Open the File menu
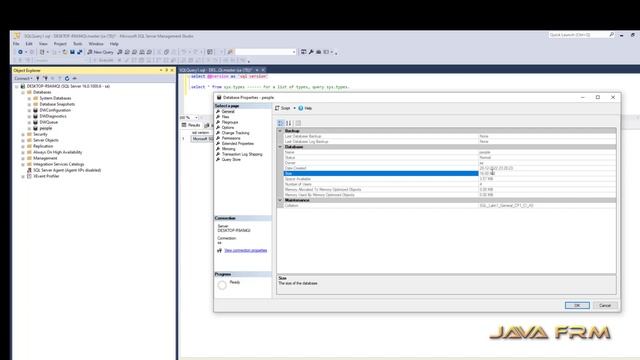This screenshot has width=640, height=360. (16, 44)
